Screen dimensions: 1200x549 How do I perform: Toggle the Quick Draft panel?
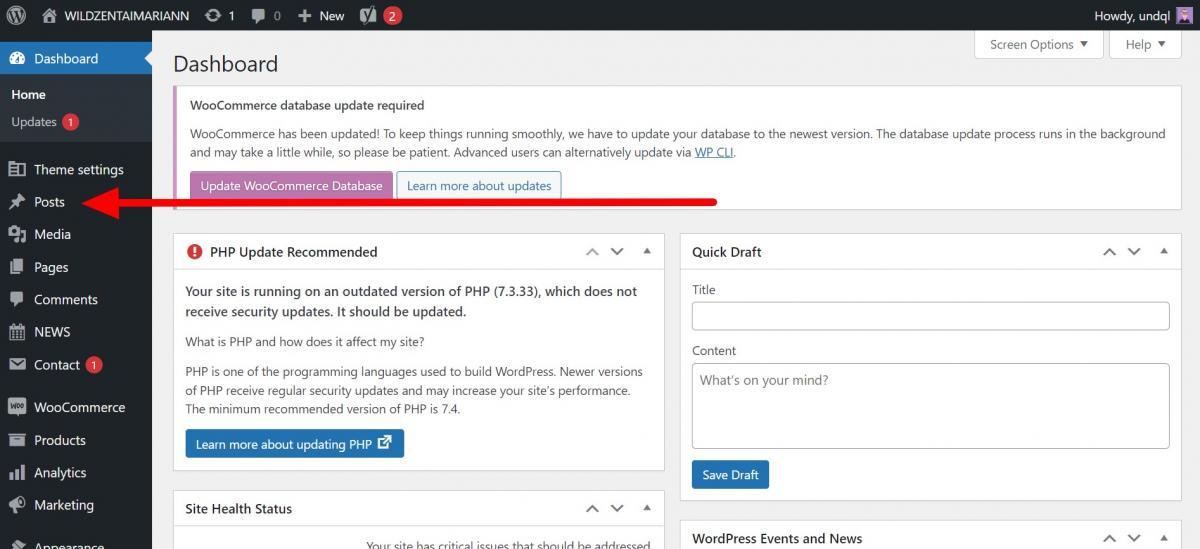coord(1164,252)
